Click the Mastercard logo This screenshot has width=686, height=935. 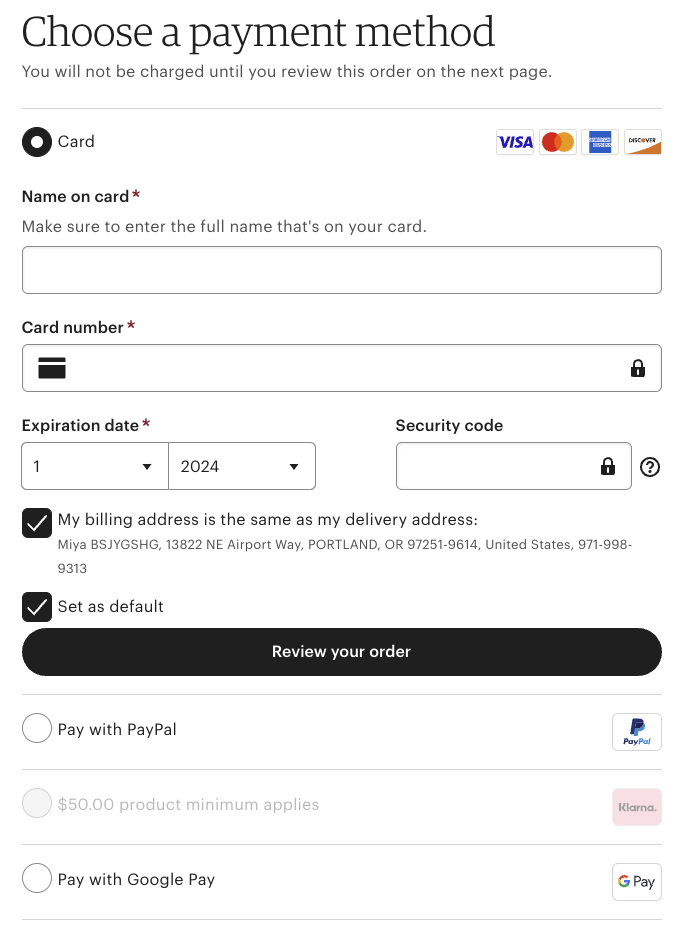click(x=558, y=142)
